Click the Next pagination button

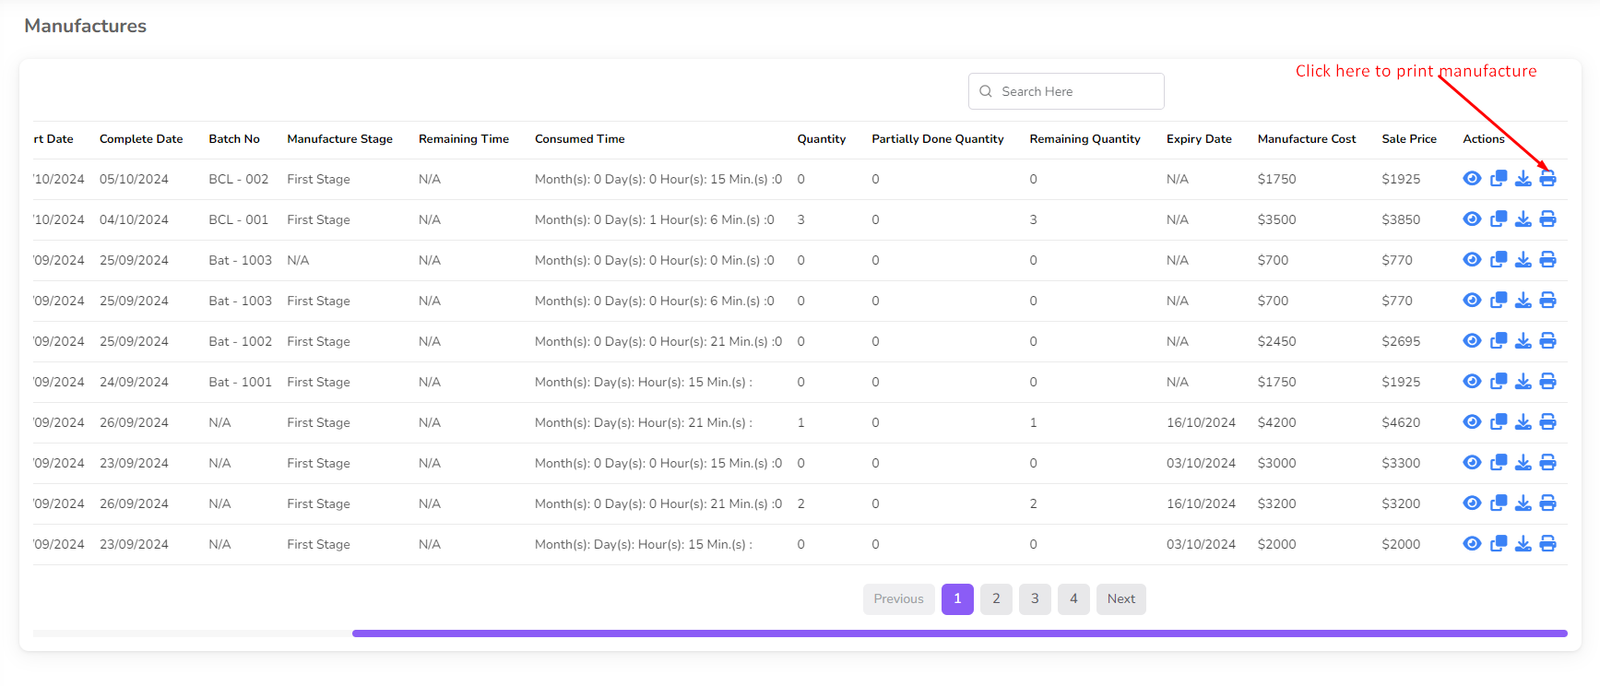(1120, 599)
